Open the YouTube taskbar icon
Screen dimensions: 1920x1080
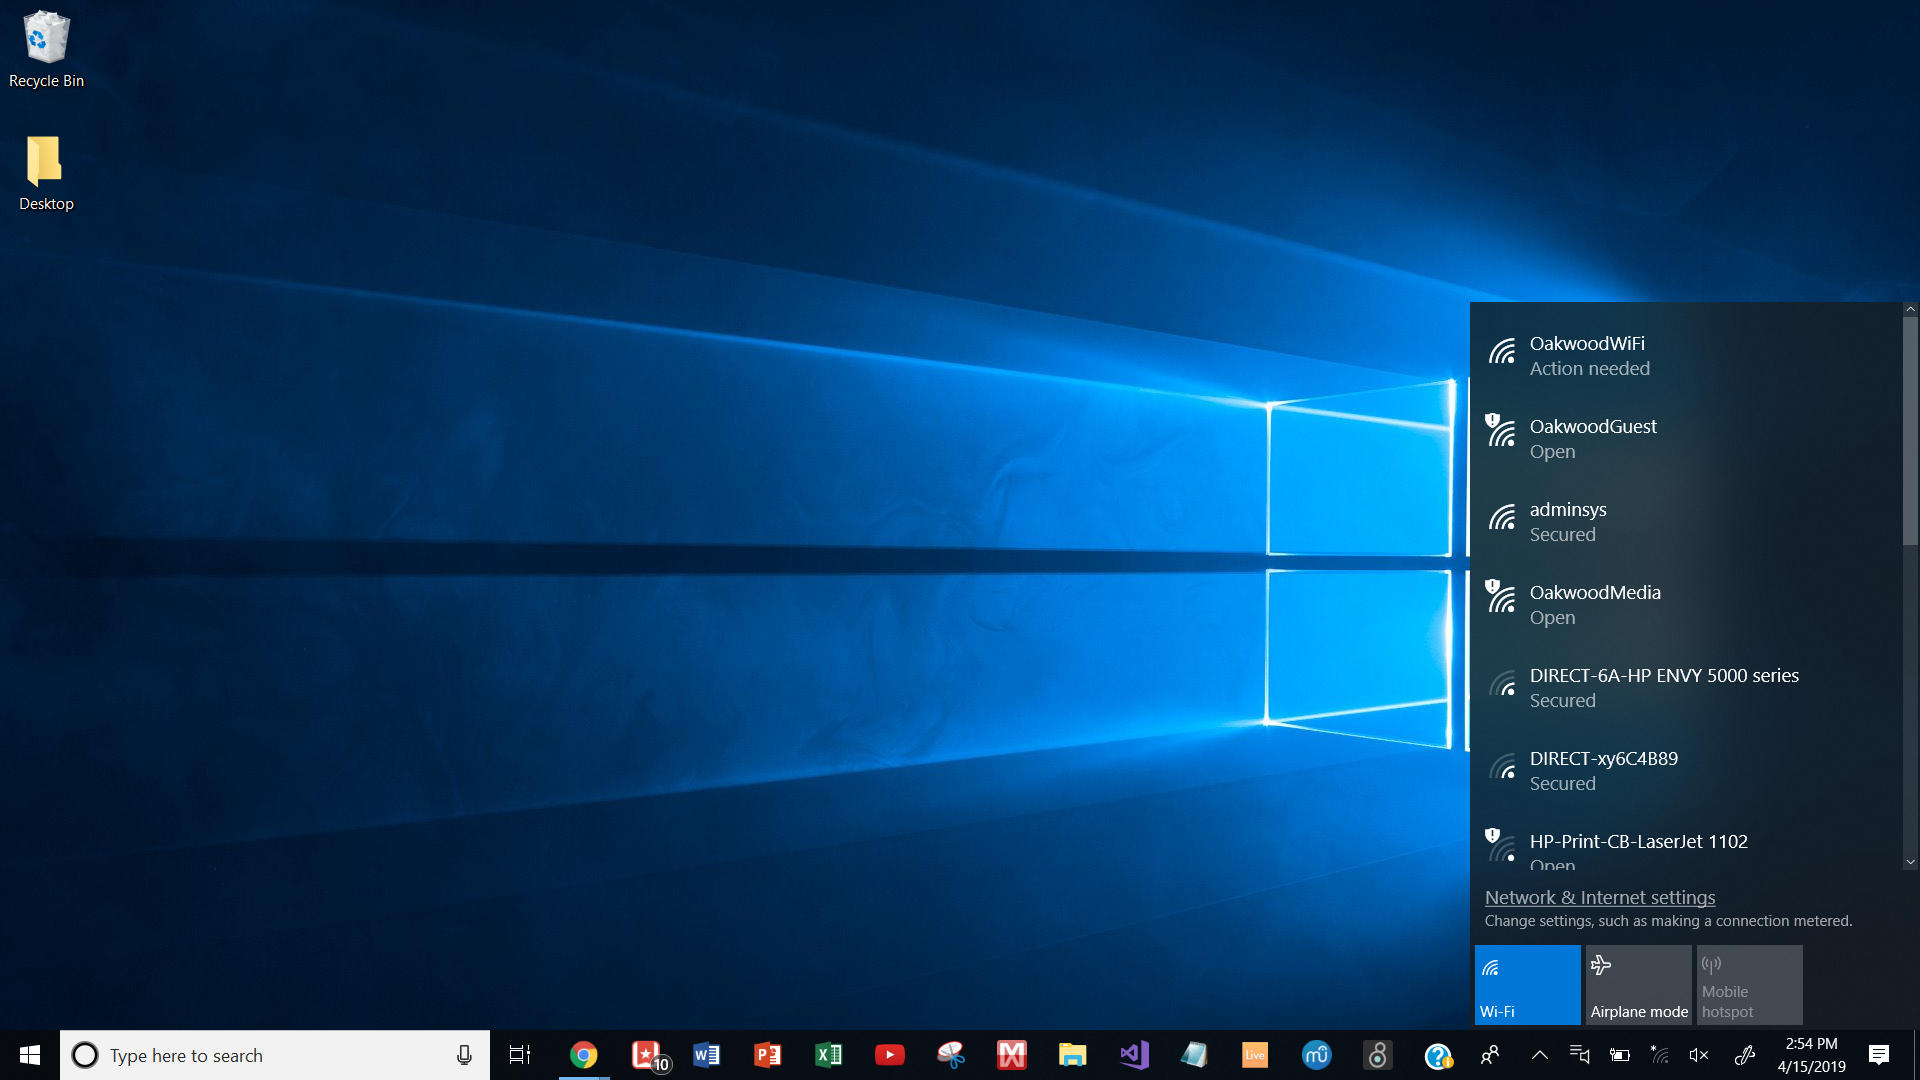889,1055
